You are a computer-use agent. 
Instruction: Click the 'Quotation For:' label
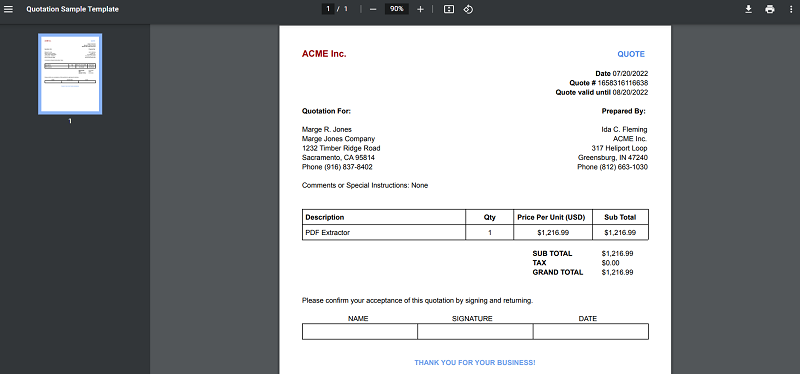(x=327, y=111)
